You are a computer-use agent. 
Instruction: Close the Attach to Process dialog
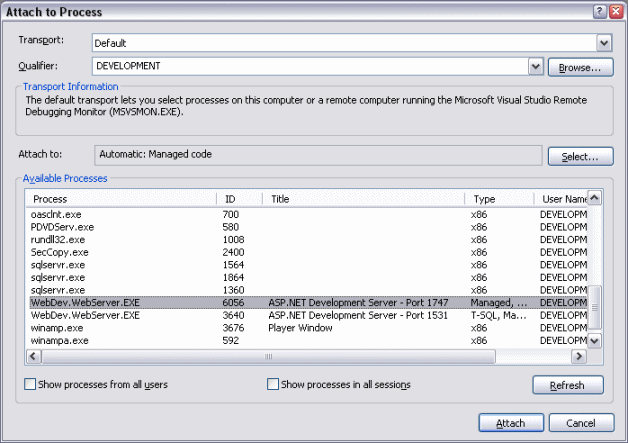coord(616,11)
